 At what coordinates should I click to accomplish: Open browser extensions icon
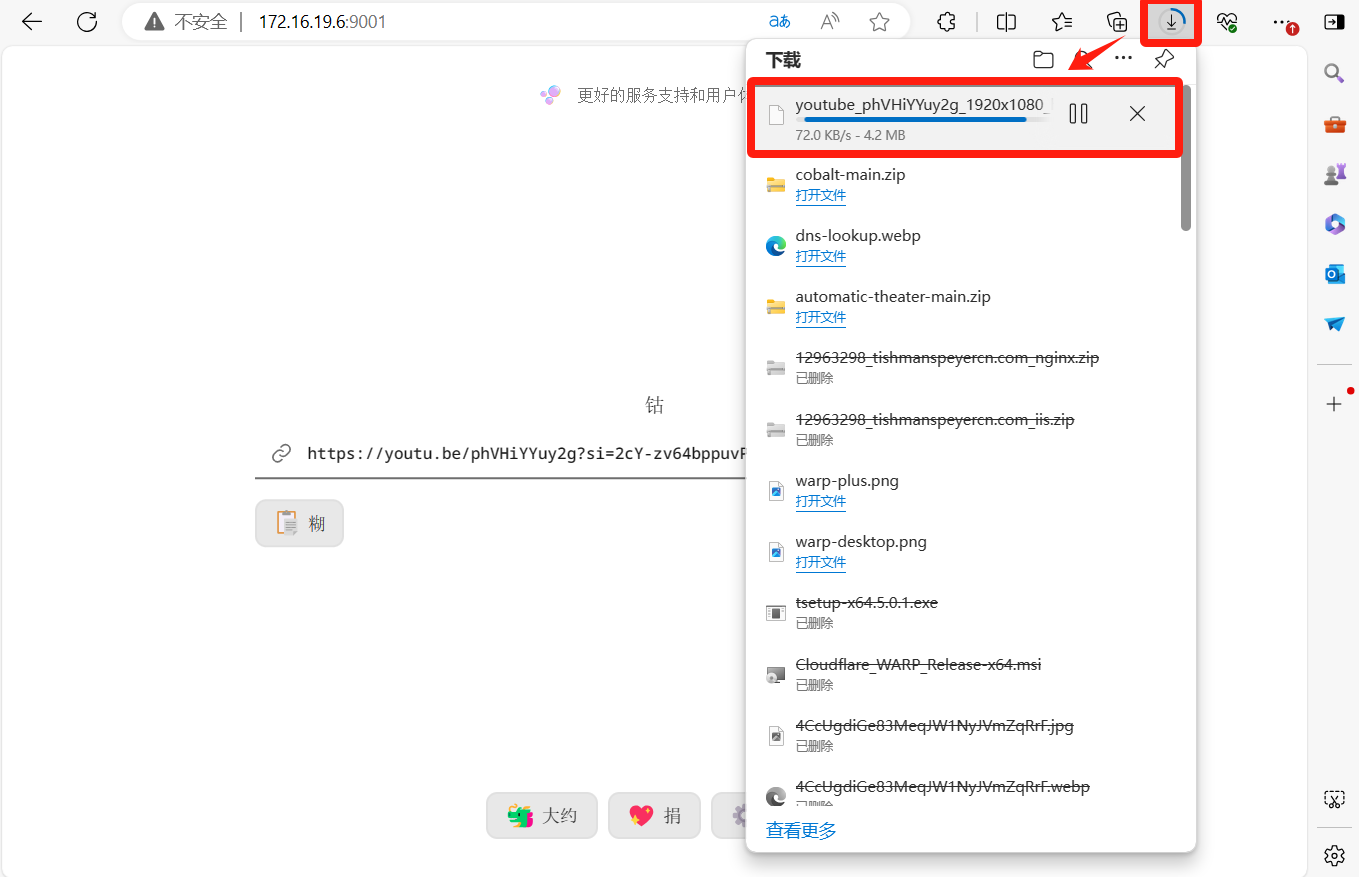coord(946,22)
